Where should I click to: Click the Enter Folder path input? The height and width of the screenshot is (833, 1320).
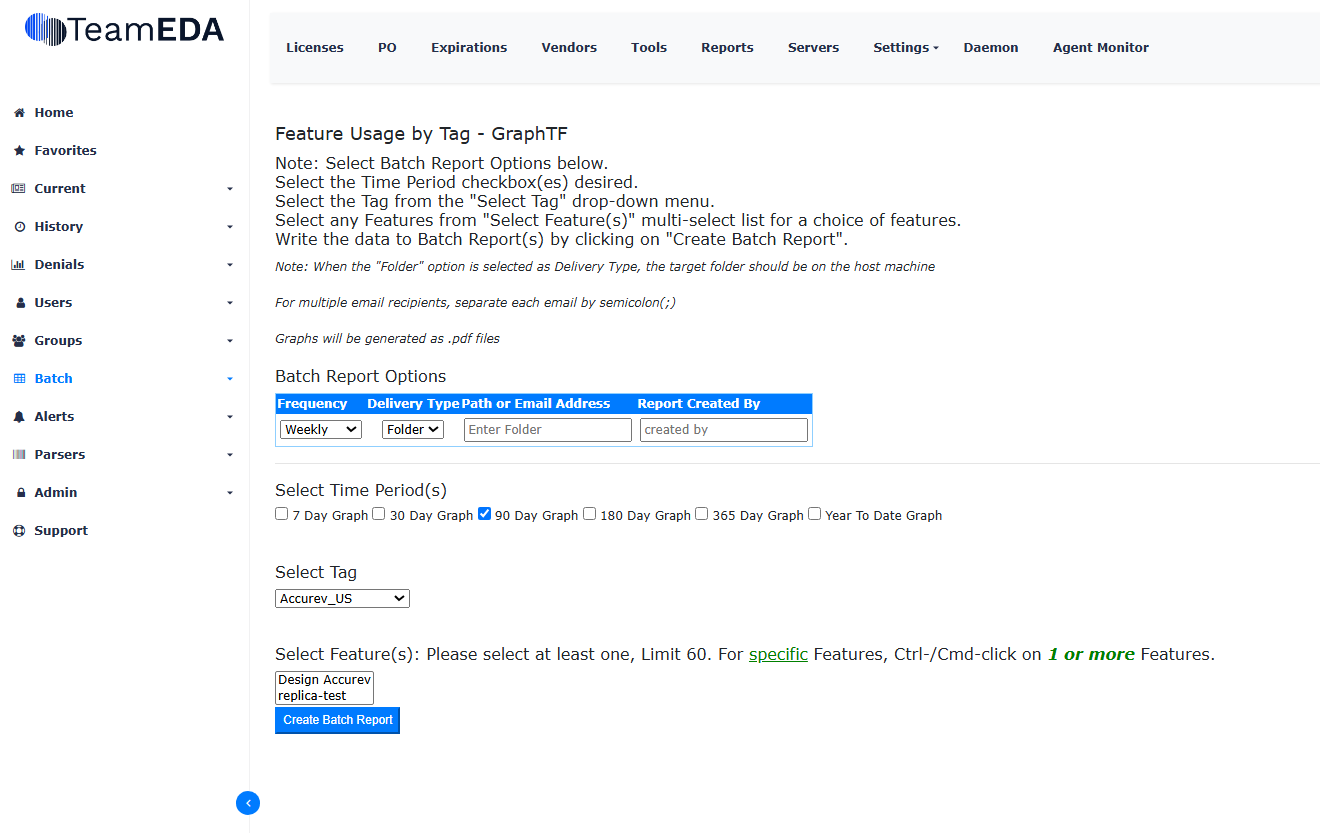pos(548,430)
